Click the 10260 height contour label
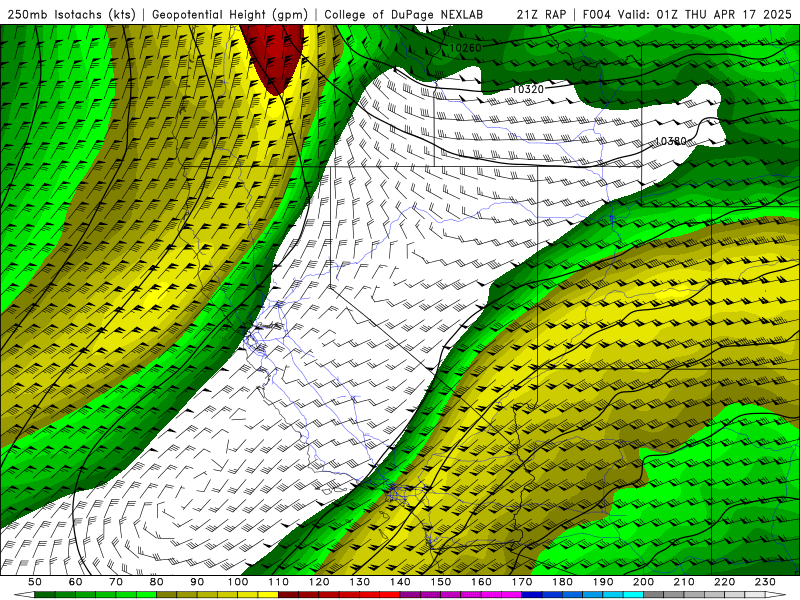The width and height of the screenshot is (800, 600). [465, 48]
